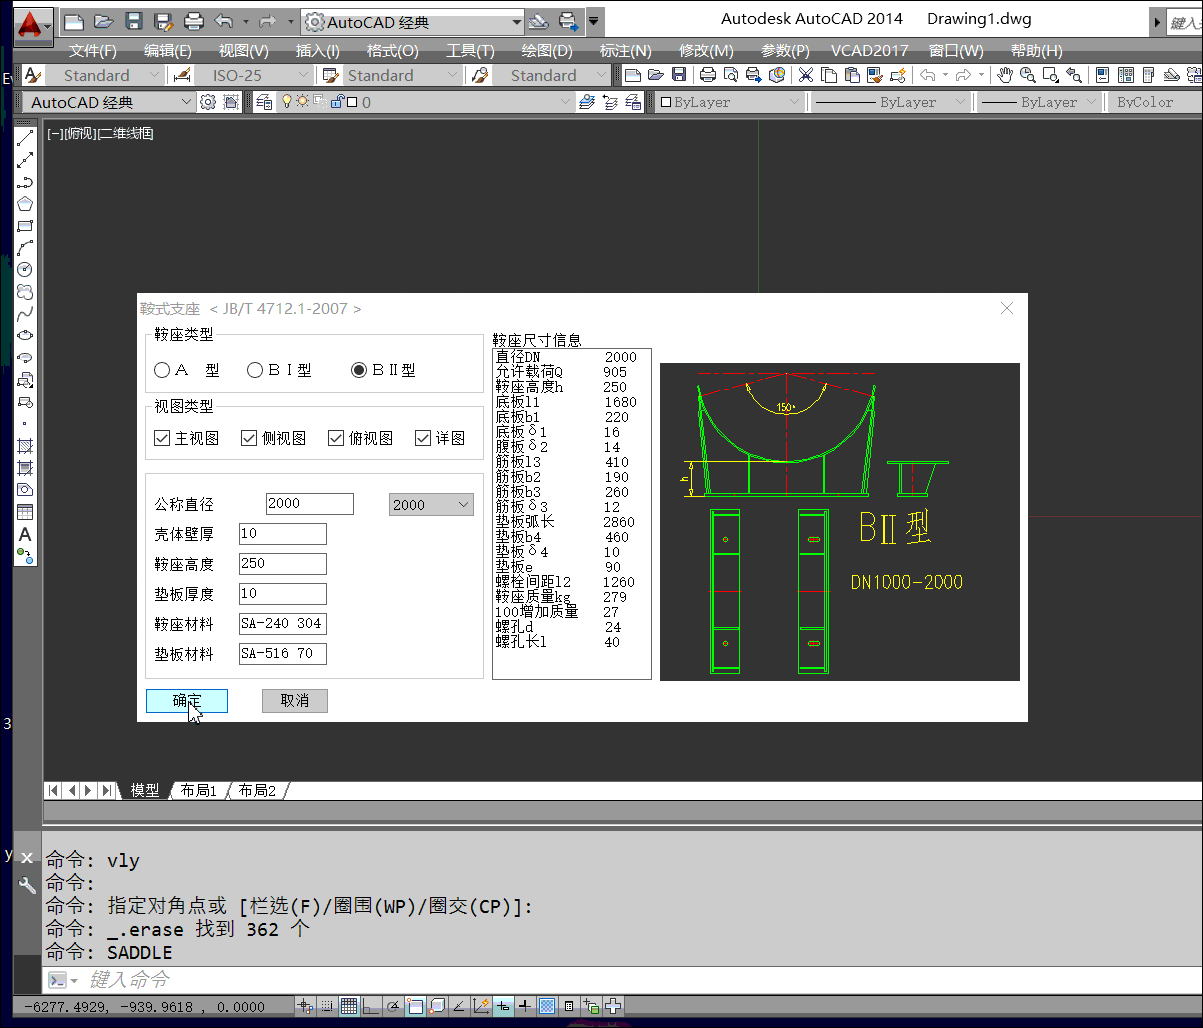Click the Publish icon in standard toolbar
Screen dimensions: 1203x1028
click(x=754, y=75)
